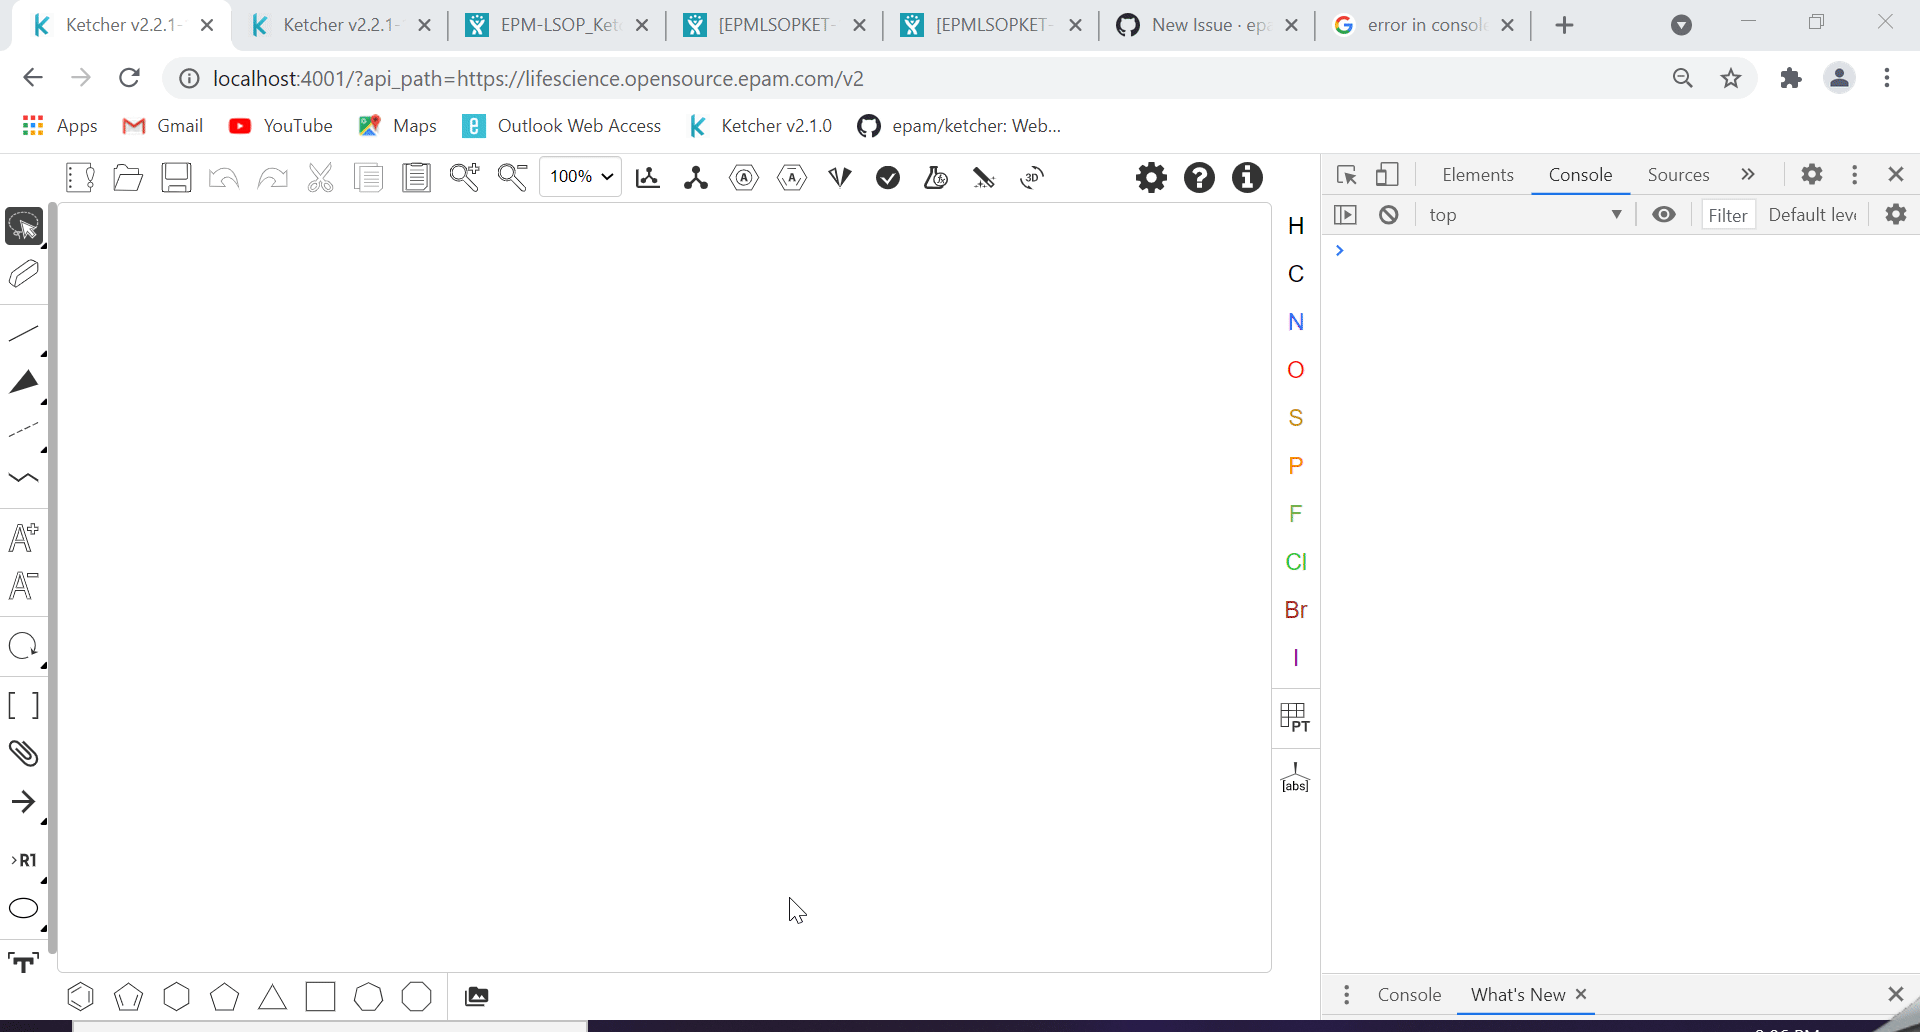The width and height of the screenshot is (1920, 1032).
Task: Zoom out the canvas
Action: (512, 178)
